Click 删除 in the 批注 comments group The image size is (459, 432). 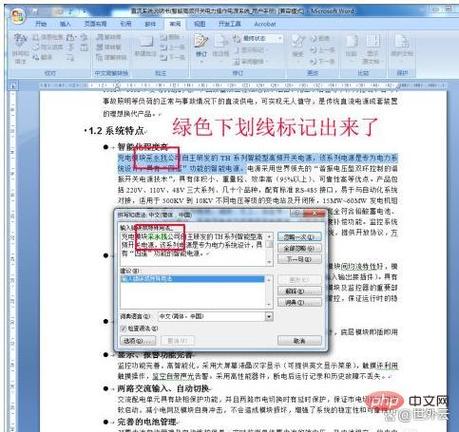click(x=171, y=37)
